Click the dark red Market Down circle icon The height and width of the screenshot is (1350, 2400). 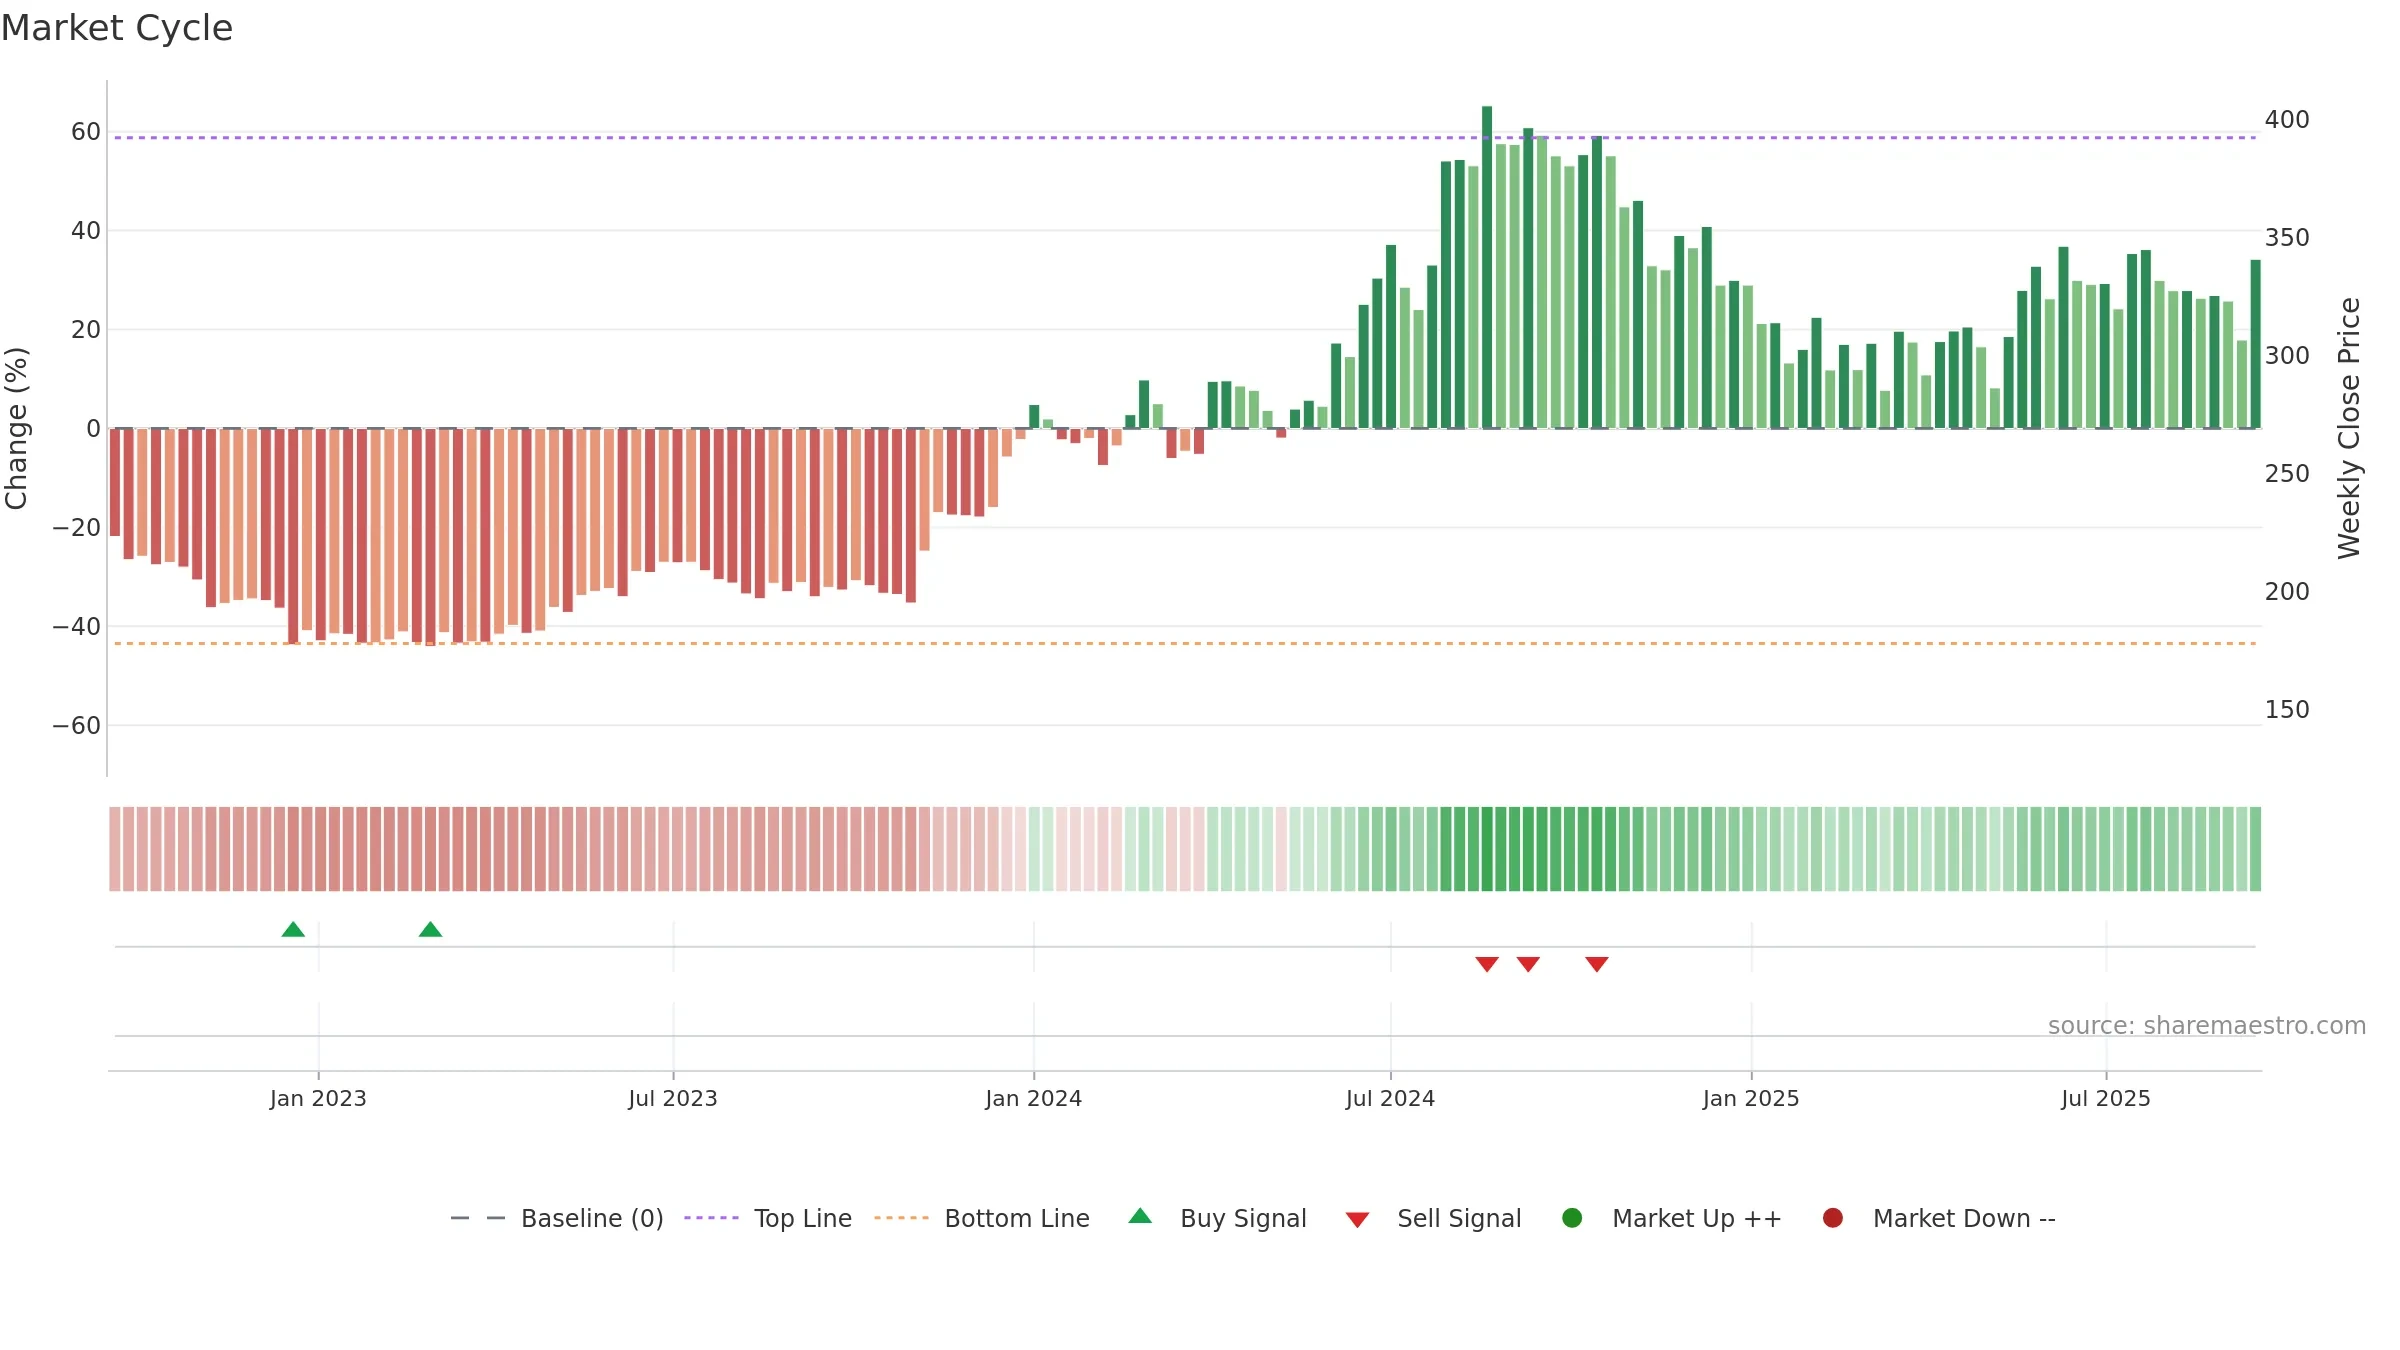[1833, 1218]
